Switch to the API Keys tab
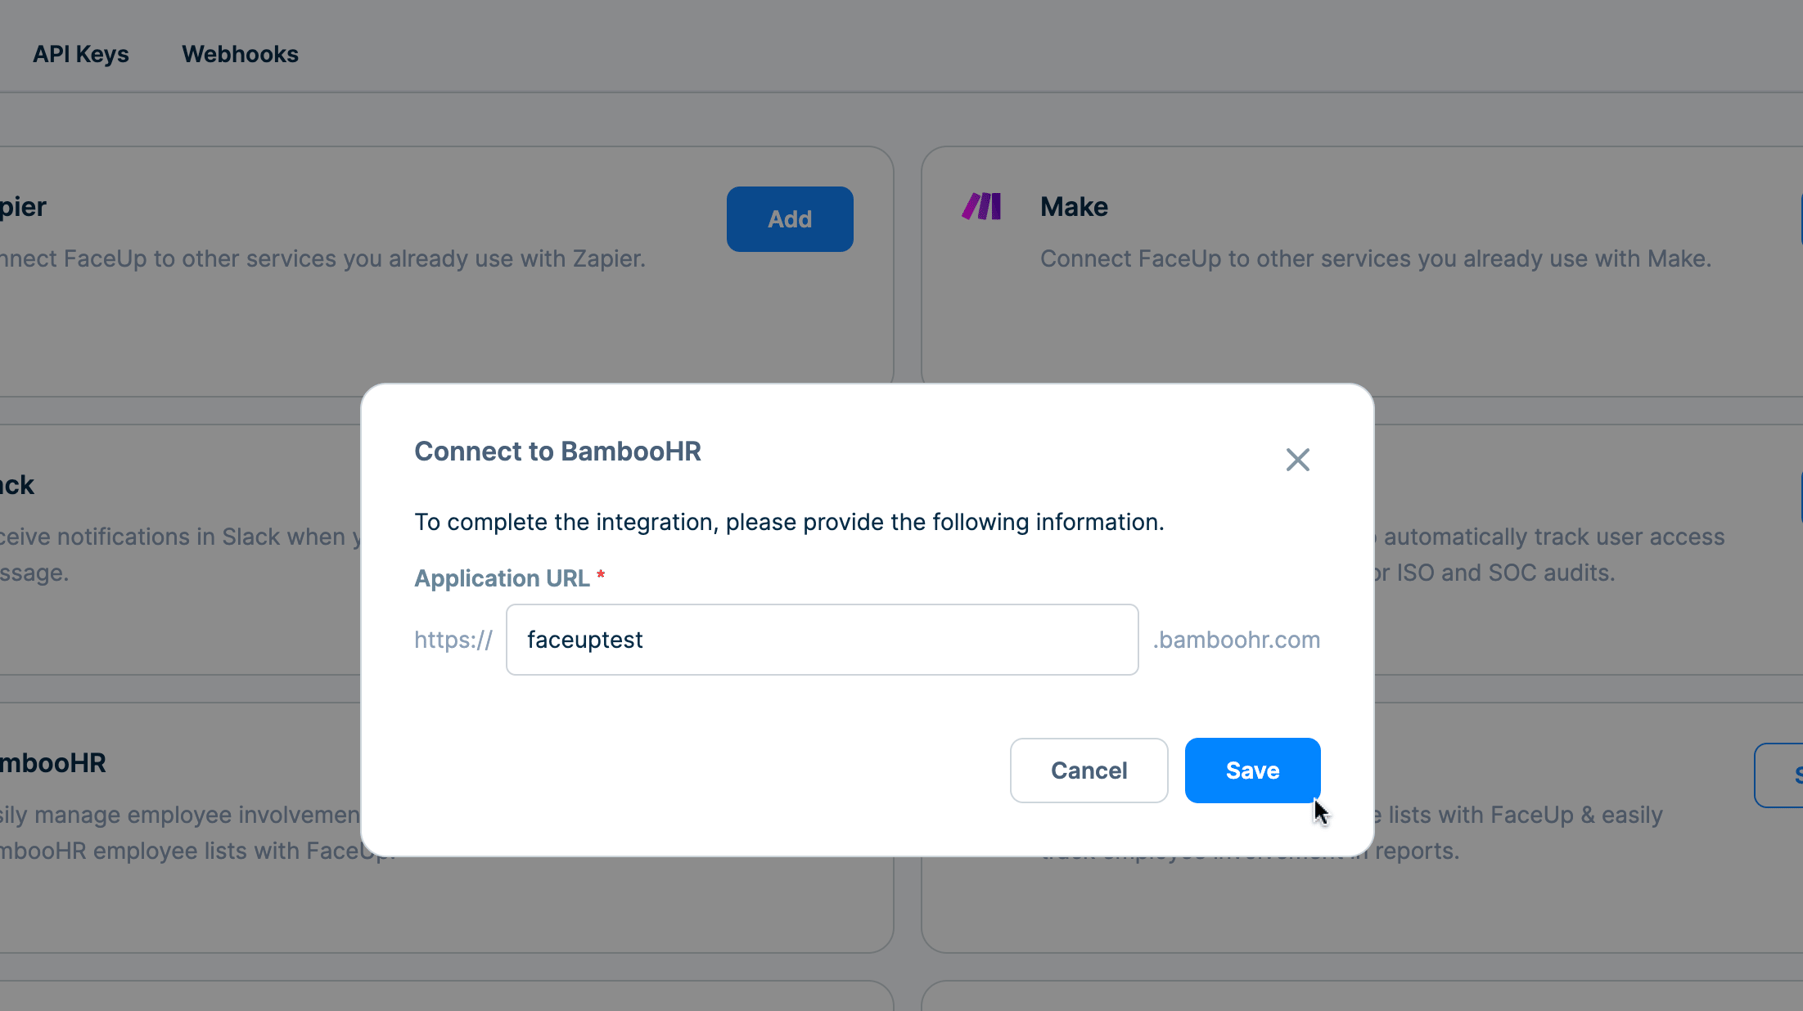1803x1011 pixels. [x=80, y=54]
